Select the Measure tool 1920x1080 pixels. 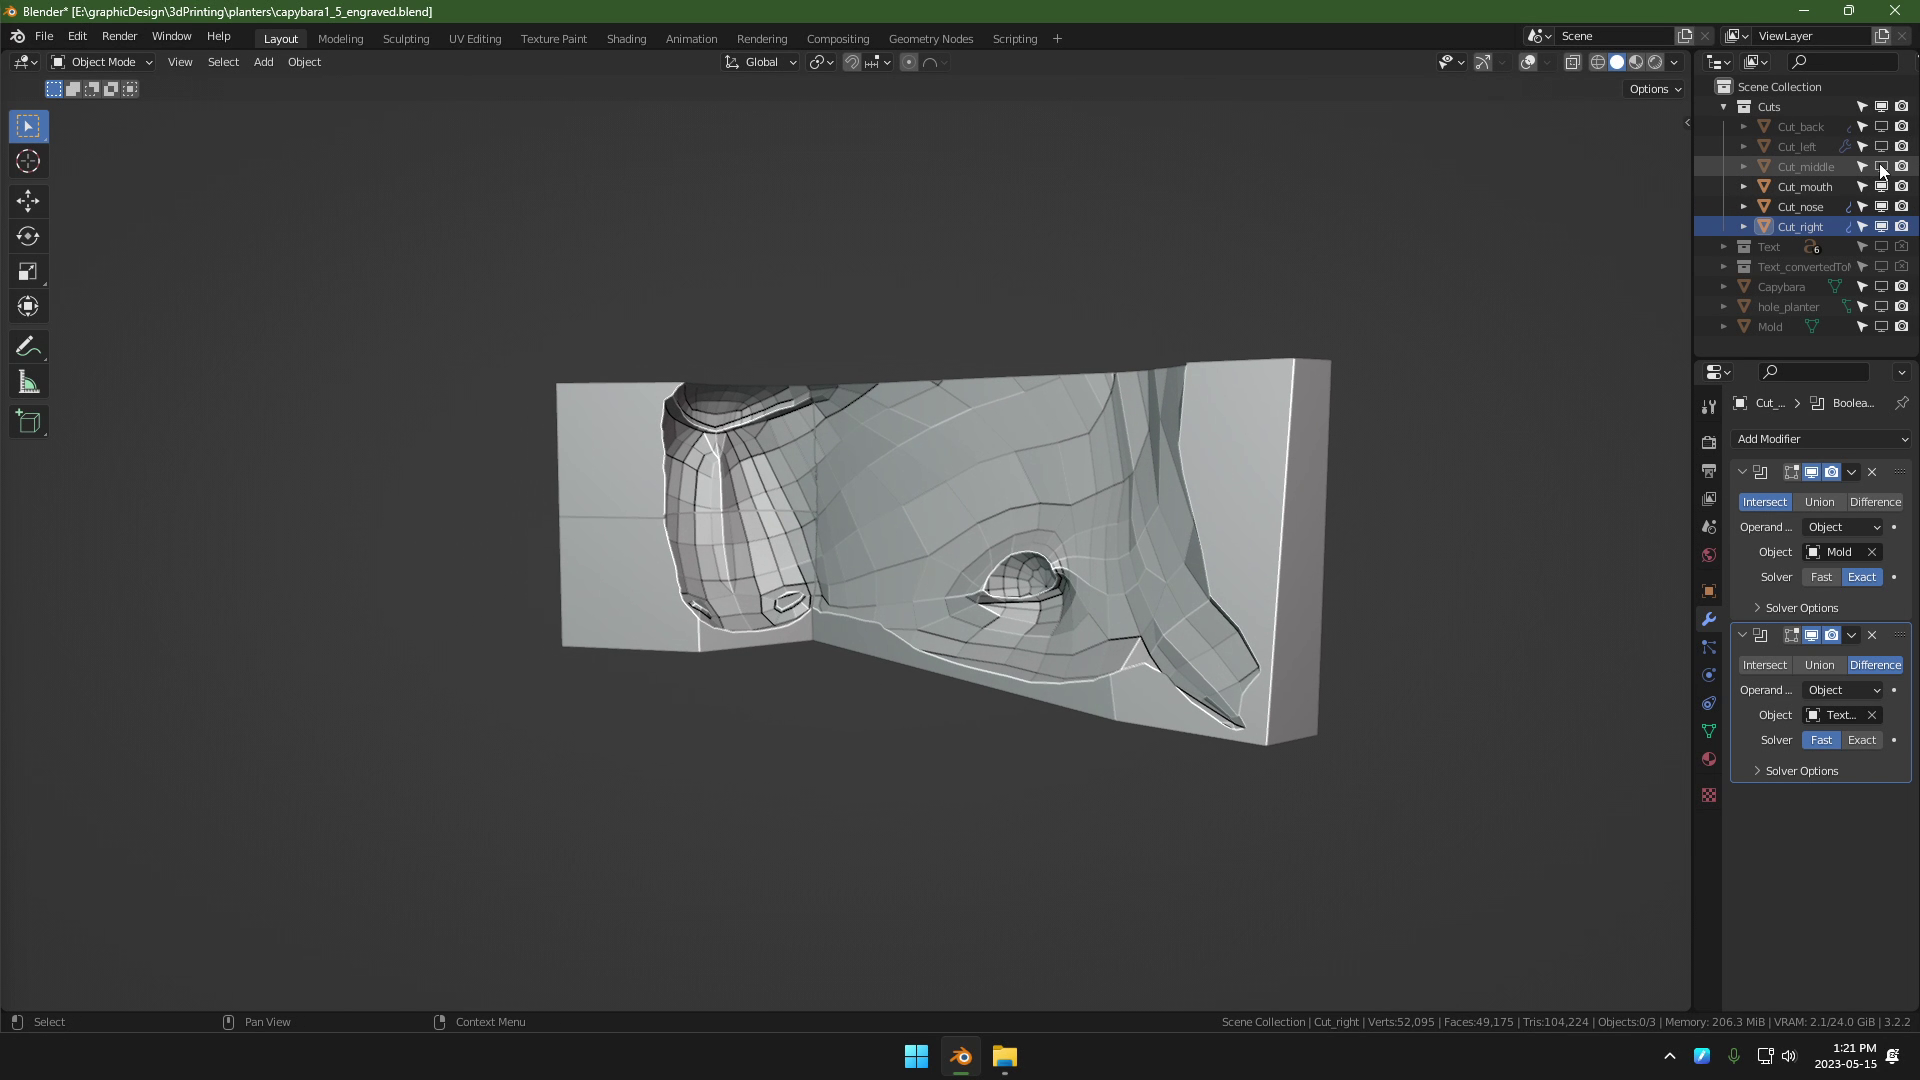pos(28,383)
